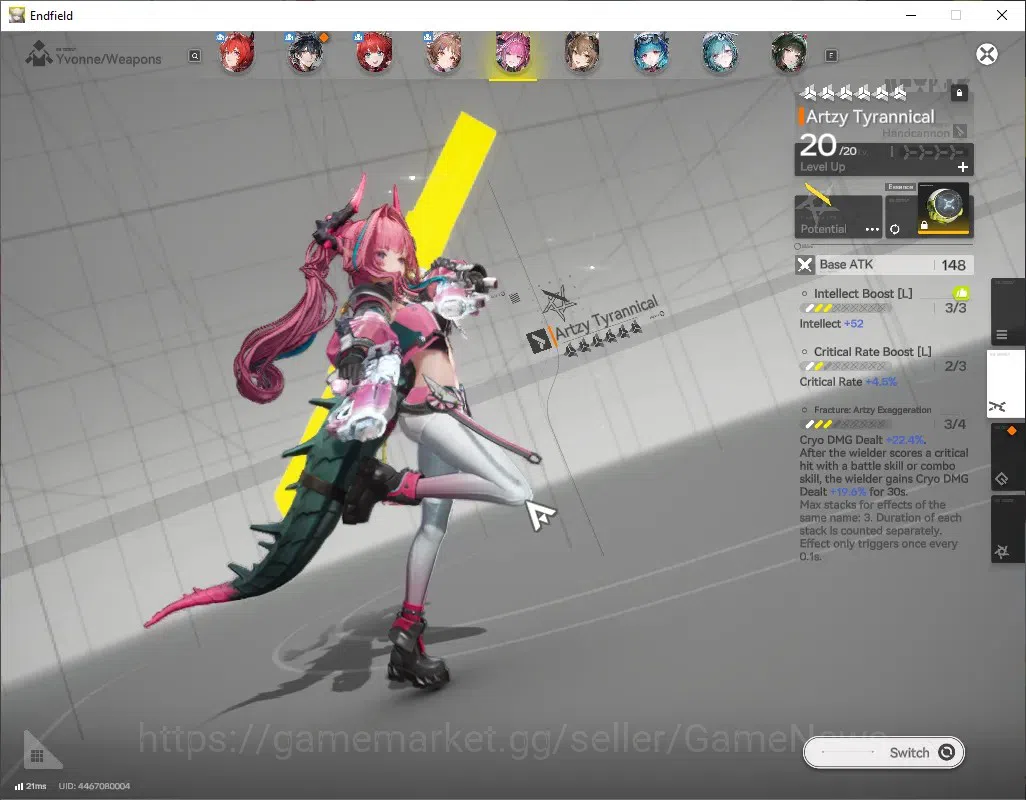Click the Base ATK crossed-swords icon
1026x800 pixels.
click(805, 265)
